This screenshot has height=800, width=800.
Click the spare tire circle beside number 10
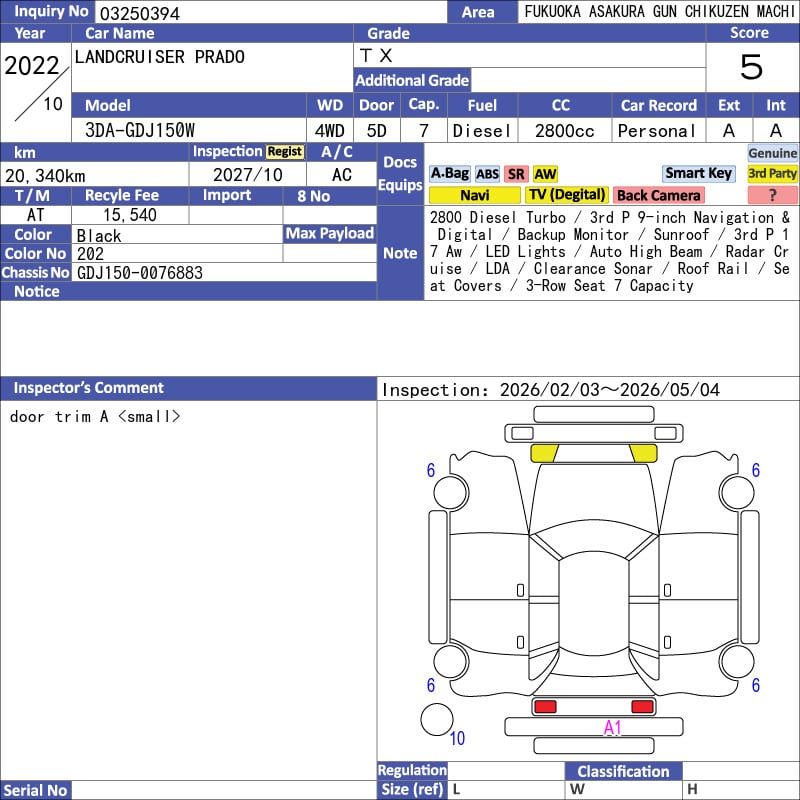437,719
